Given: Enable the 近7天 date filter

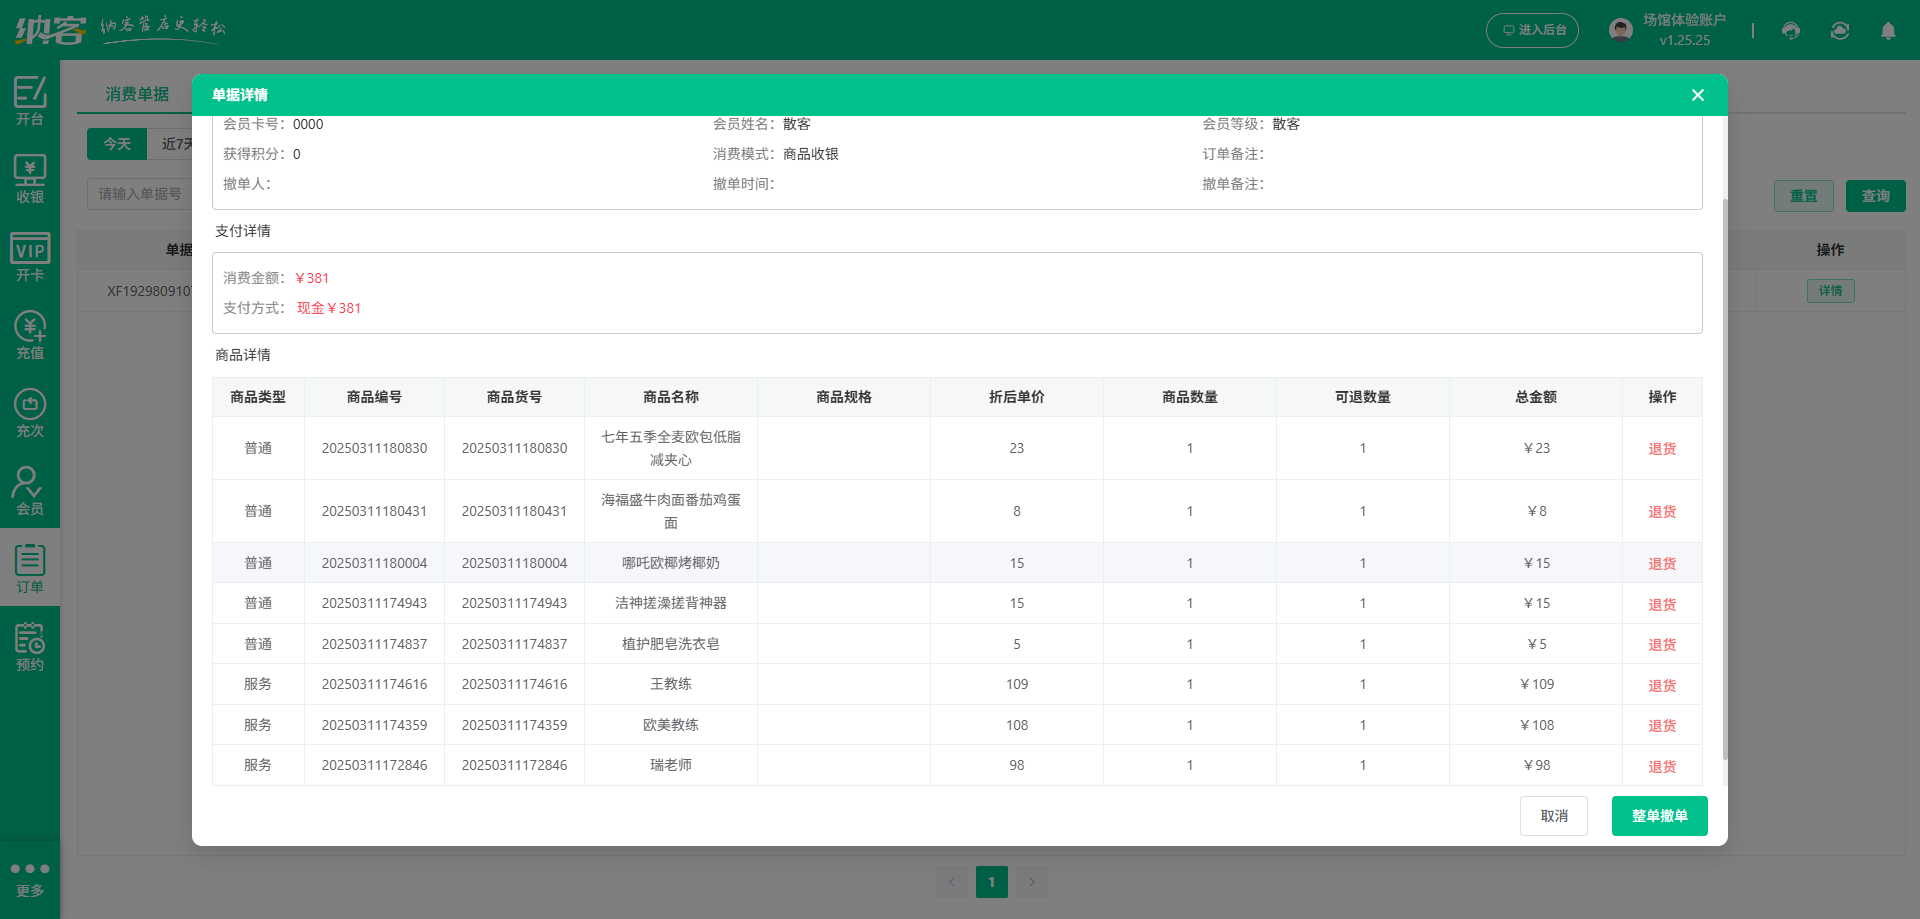Looking at the screenshot, I should pos(176,144).
